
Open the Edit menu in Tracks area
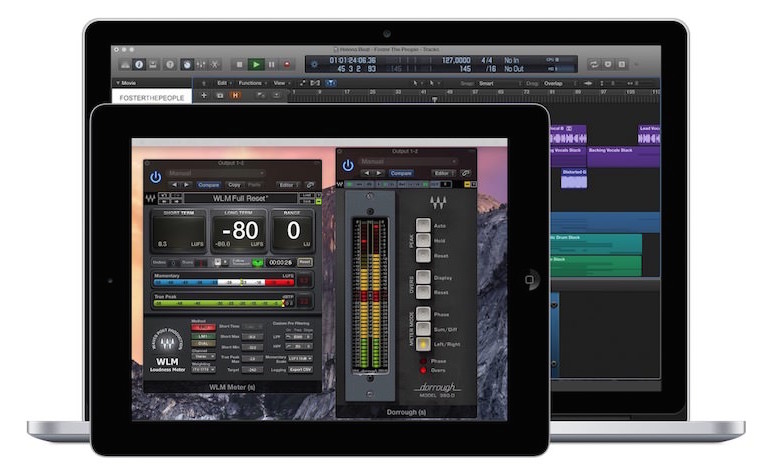pyautogui.click(x=223, y=83)
